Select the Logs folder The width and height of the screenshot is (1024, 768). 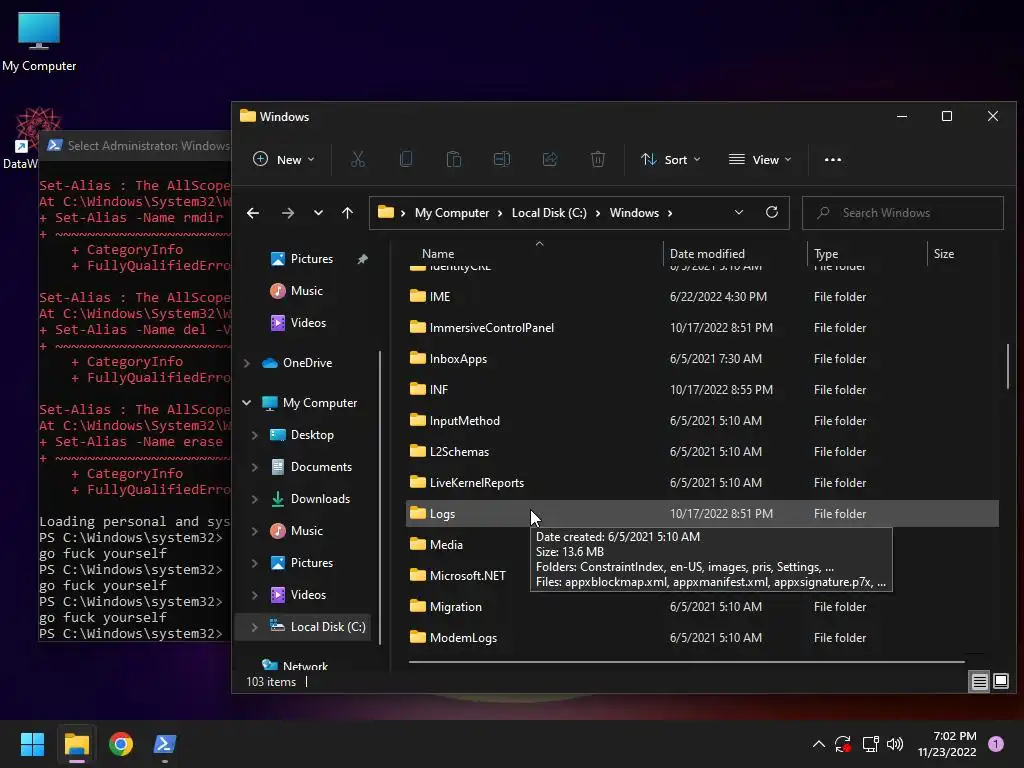(x=702, y=514)
